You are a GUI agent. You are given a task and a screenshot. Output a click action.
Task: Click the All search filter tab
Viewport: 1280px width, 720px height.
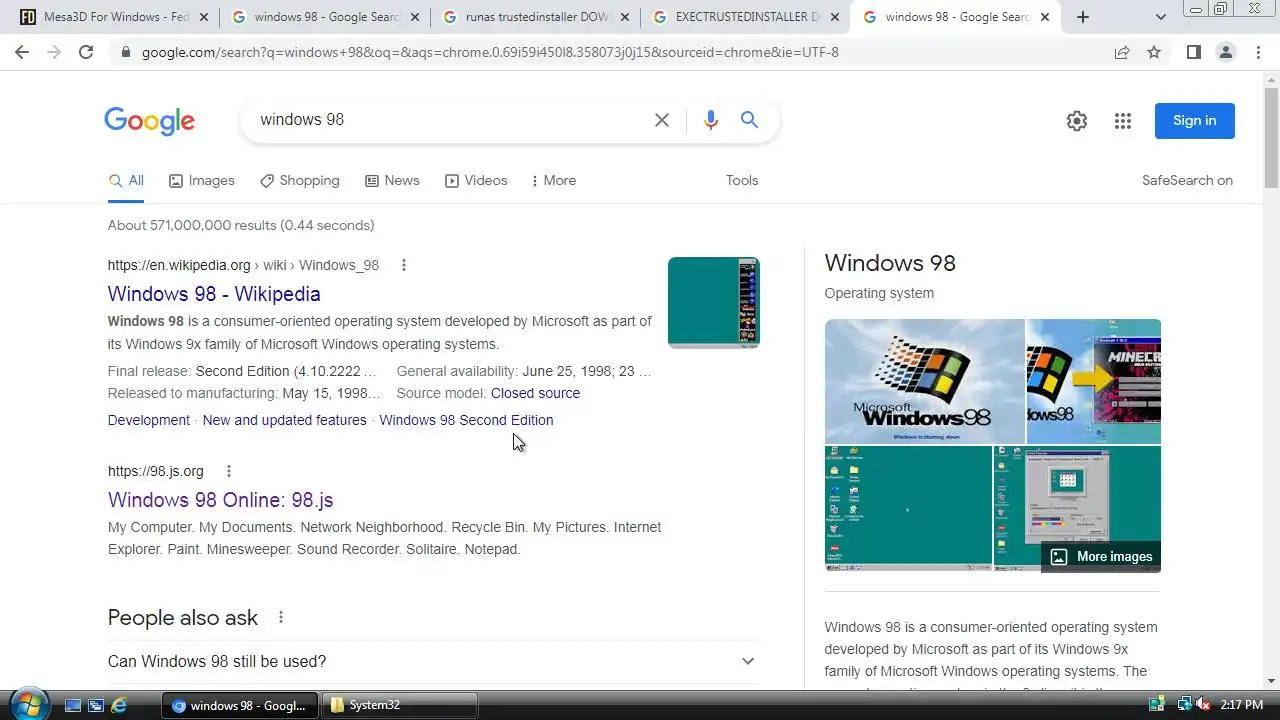click(126, 181)
